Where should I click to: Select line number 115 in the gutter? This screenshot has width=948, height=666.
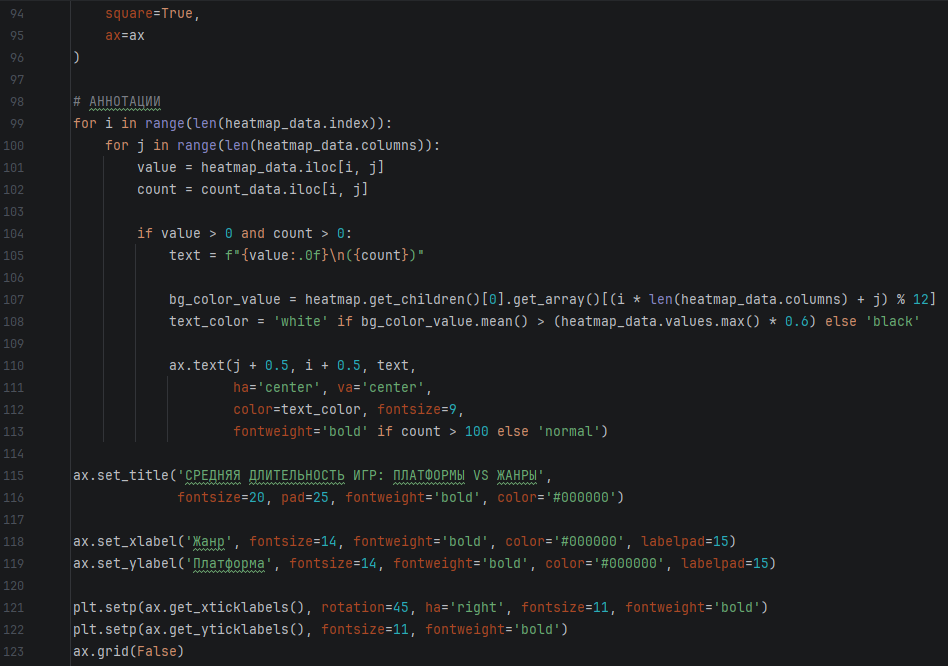pos(15,475)
